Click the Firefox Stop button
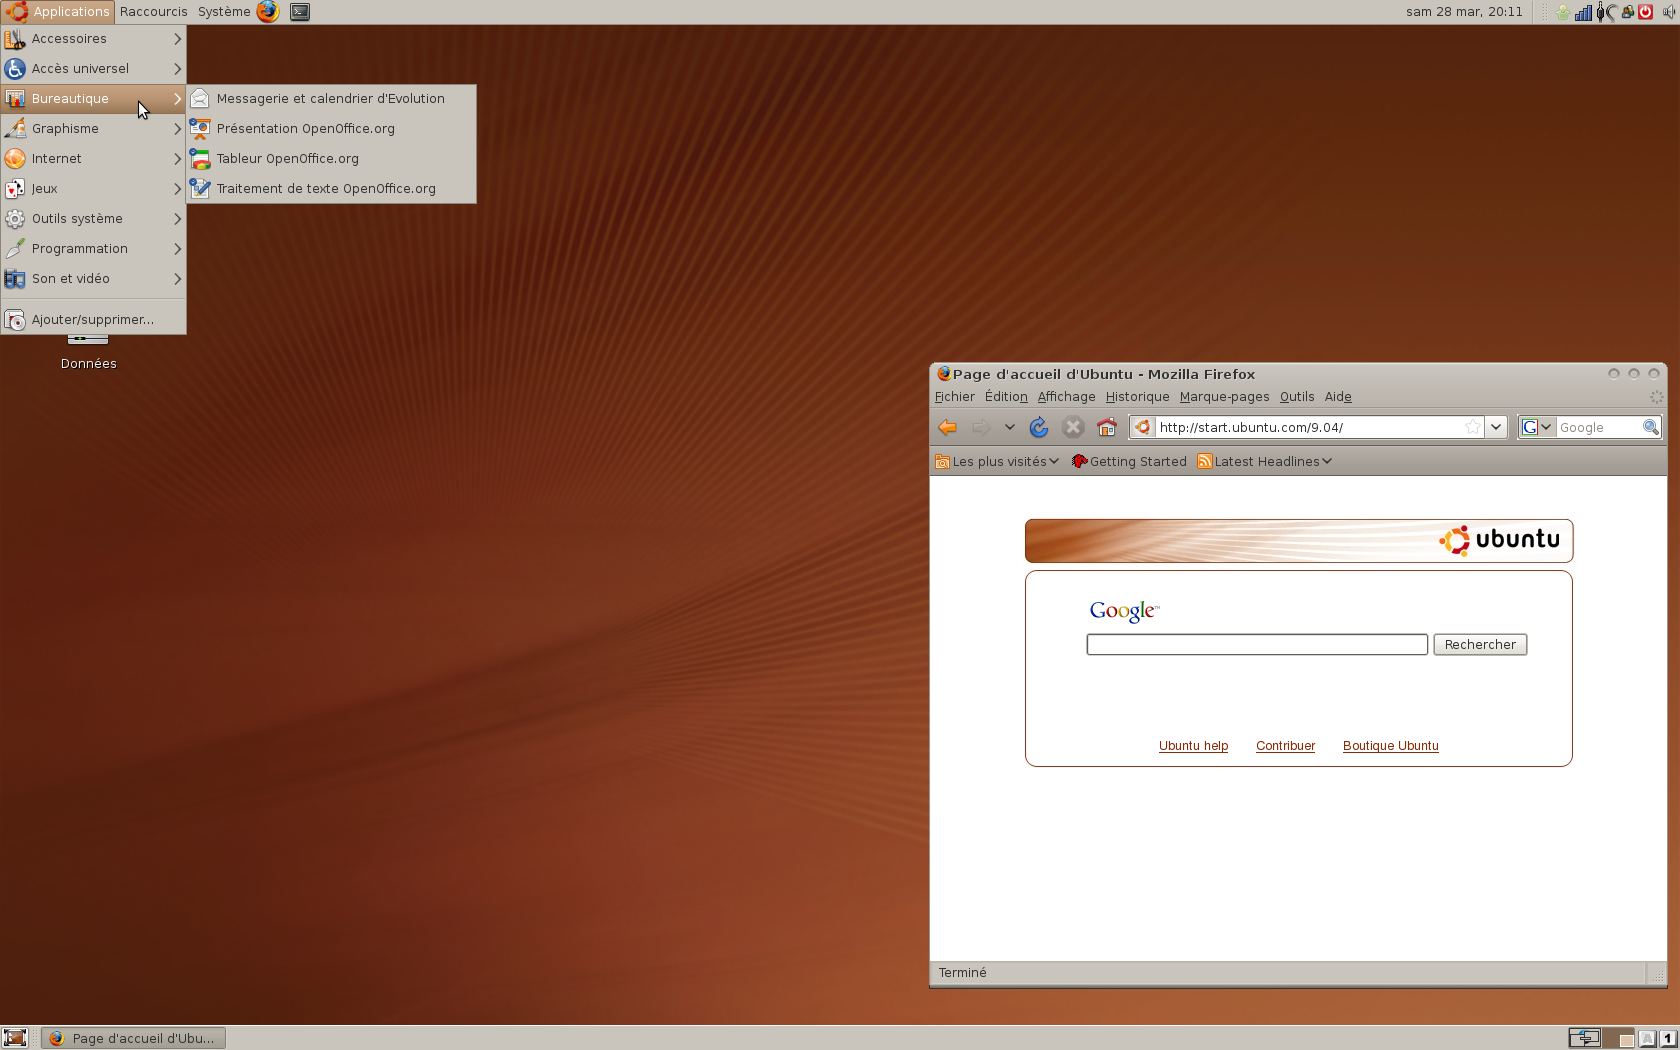Screen dimensions: 1680x1050 click(1073, 428)
